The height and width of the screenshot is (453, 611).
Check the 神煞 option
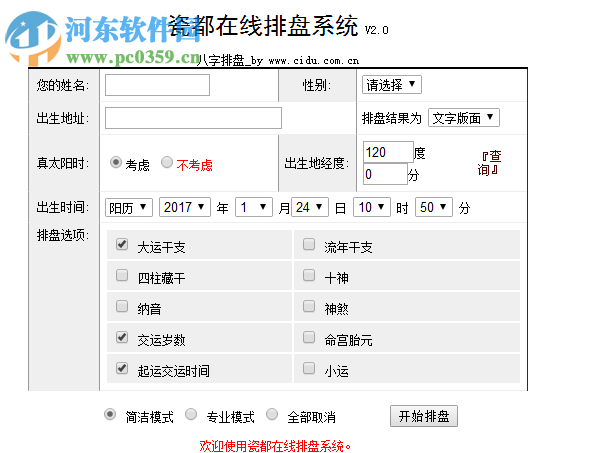(309, 306)
